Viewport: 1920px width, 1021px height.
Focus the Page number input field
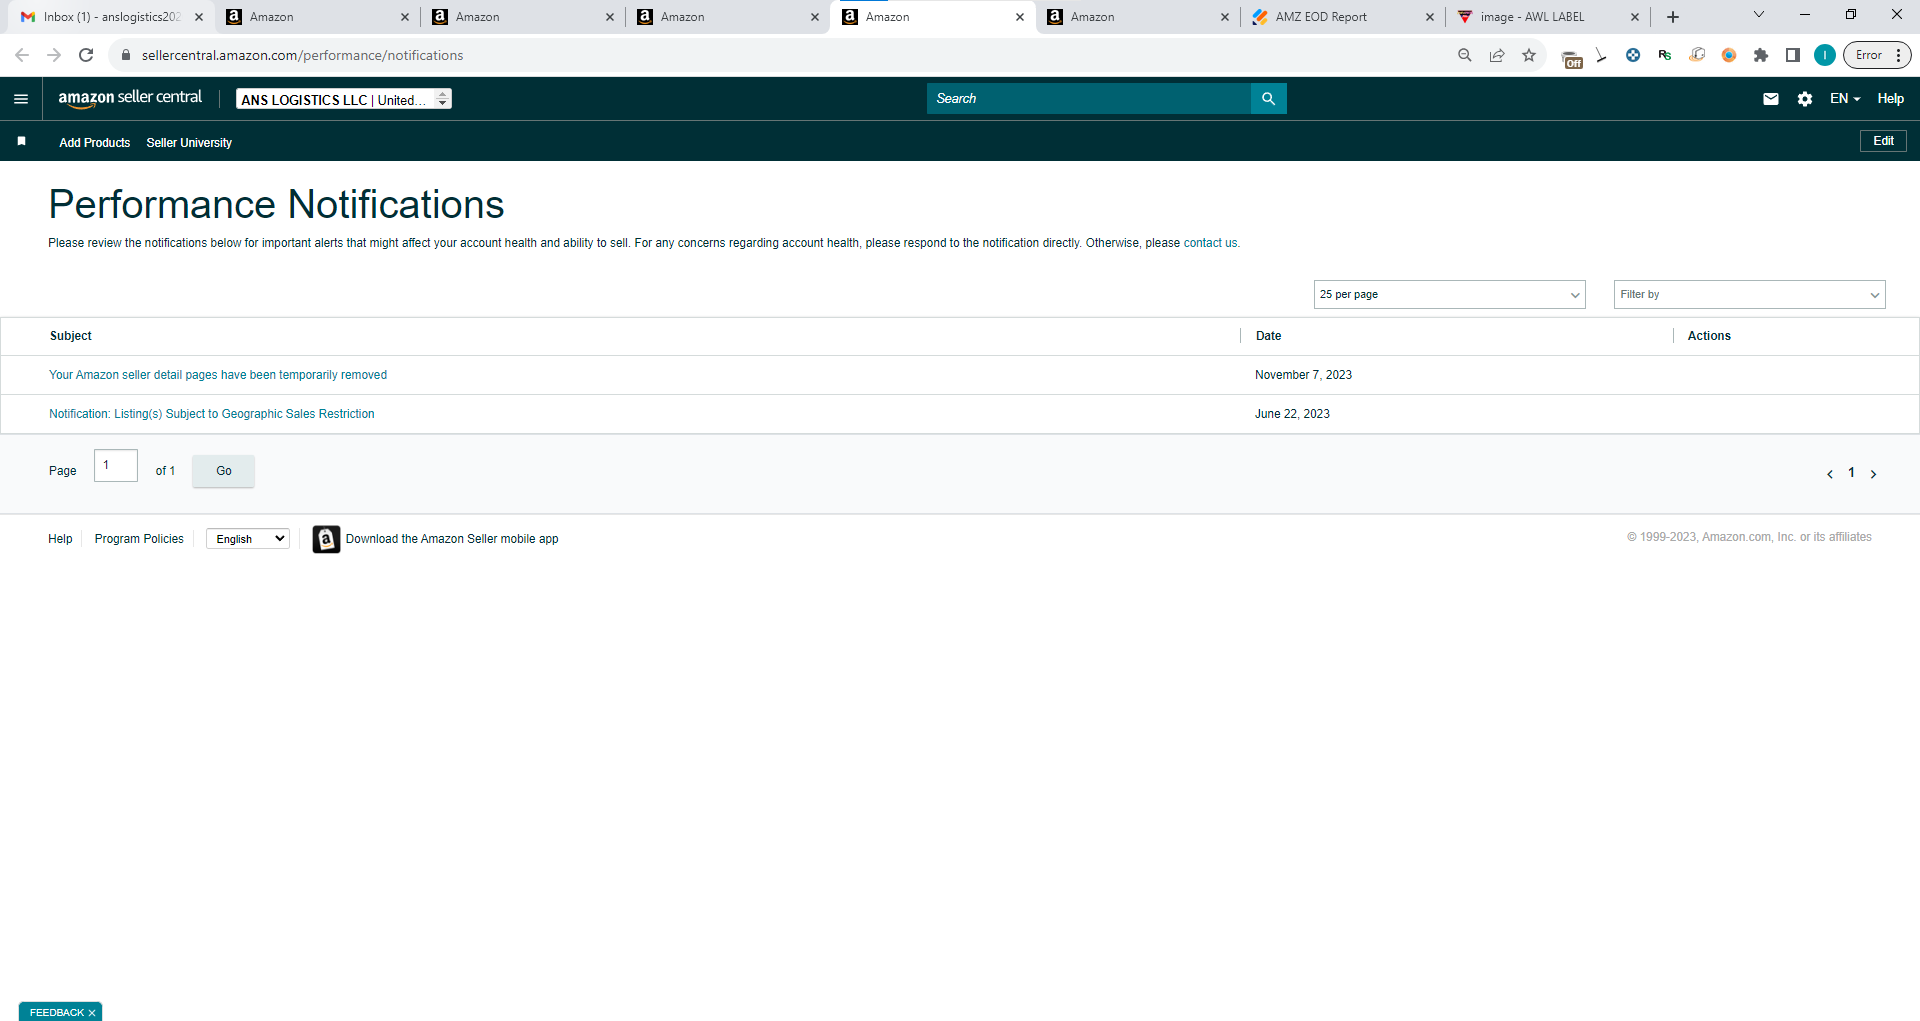[116, 466]
